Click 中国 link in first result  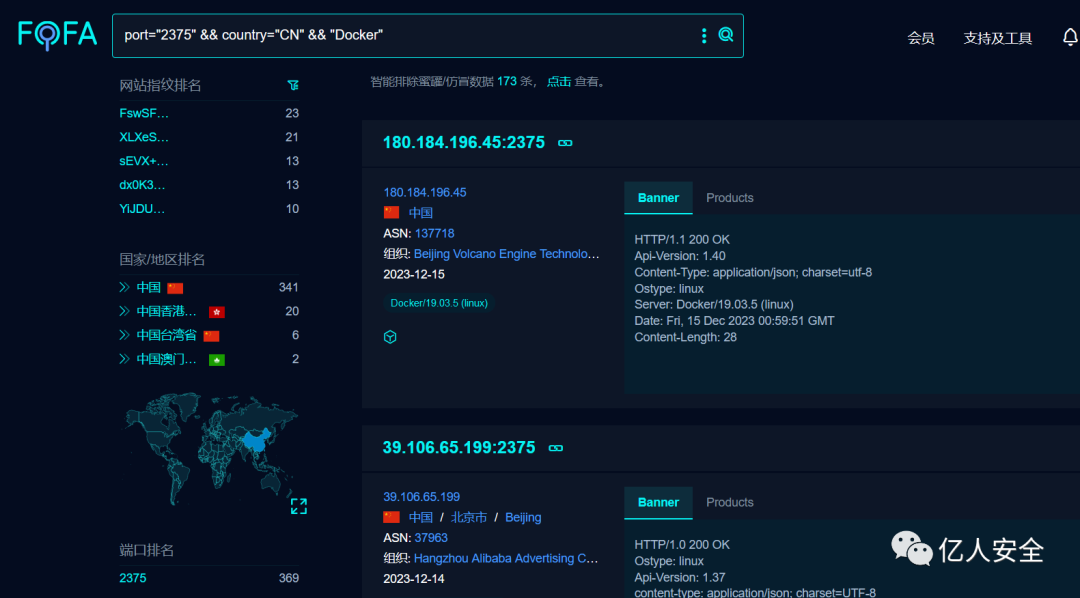click(x=420, y=213)
